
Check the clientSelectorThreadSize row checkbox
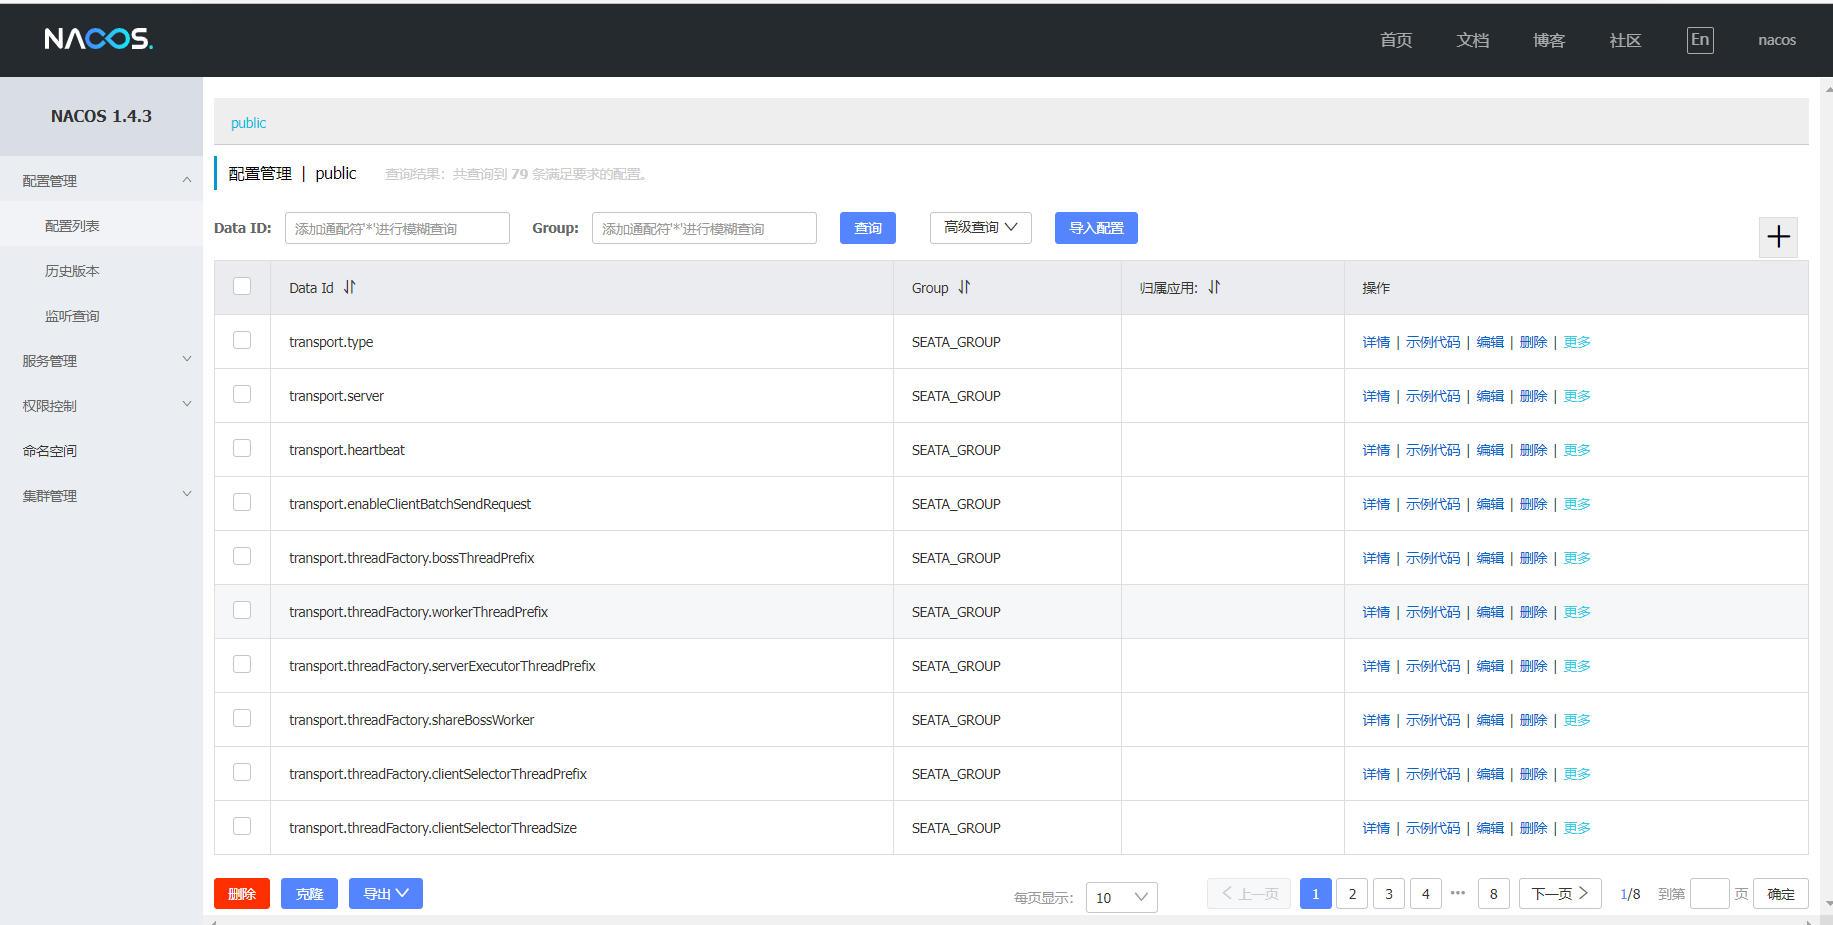(x=242, y=826)
